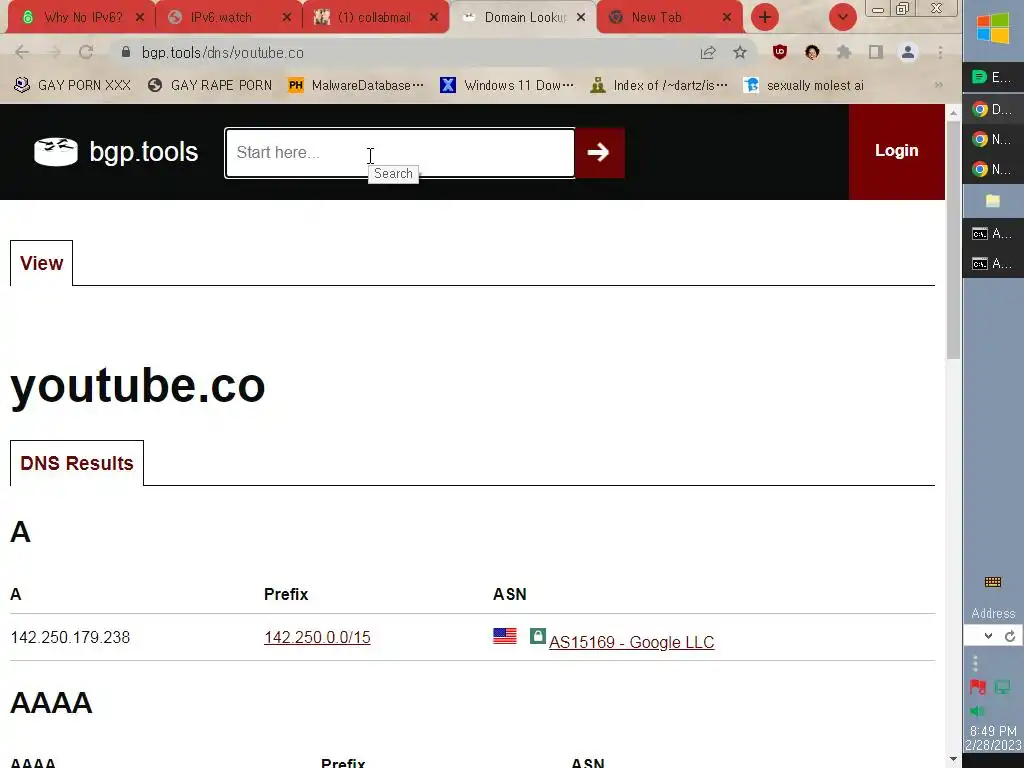
Task: Open the 'Index of /~dartz' bookmark
Action: [658, 85]
